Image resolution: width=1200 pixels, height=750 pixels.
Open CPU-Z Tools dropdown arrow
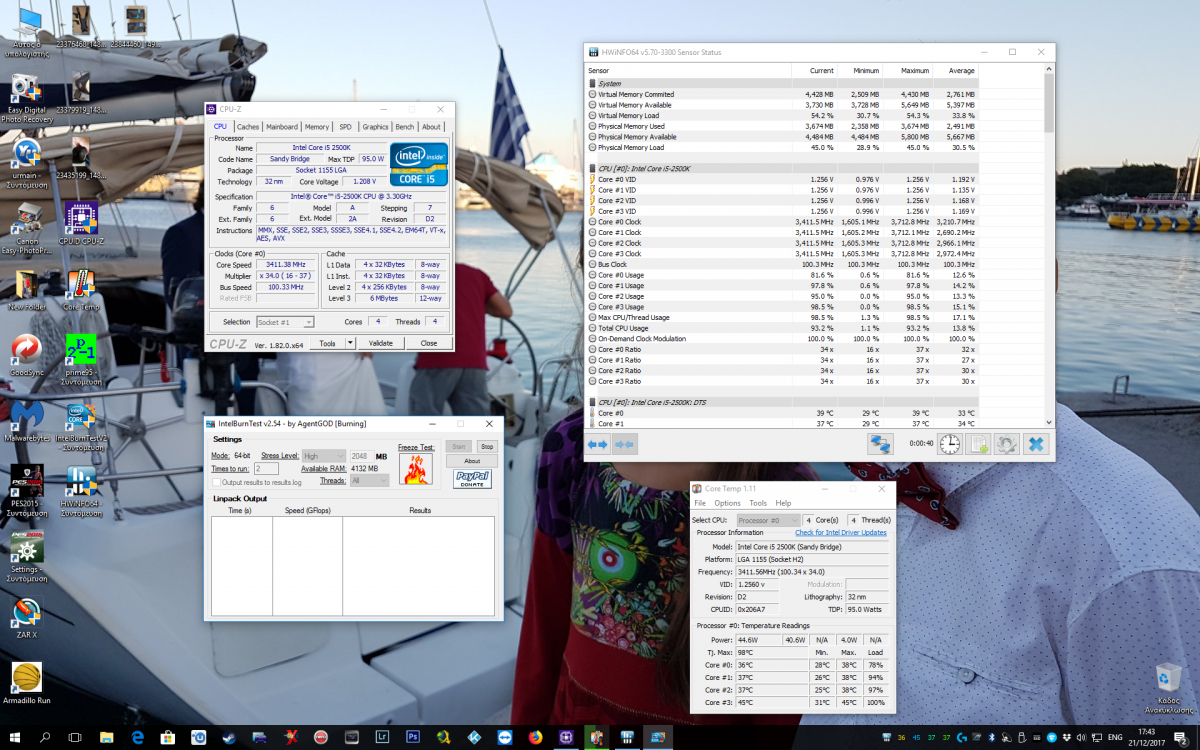tap(350, 343)
